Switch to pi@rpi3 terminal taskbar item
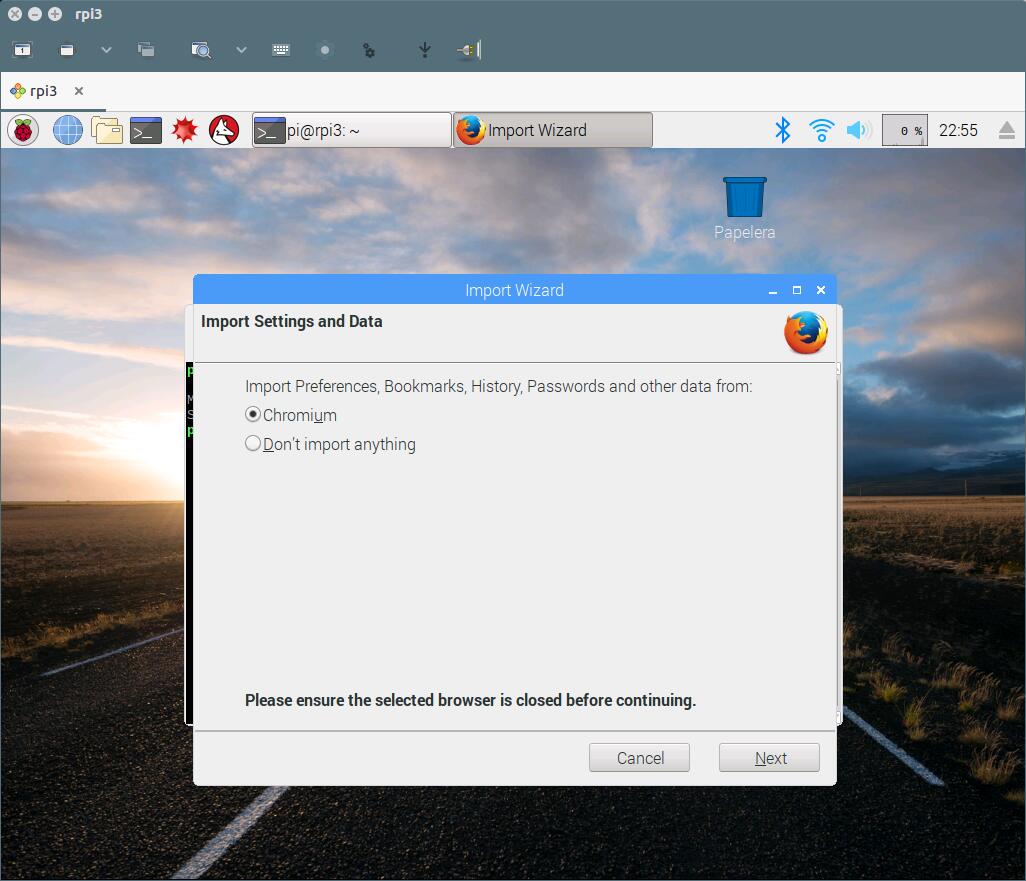 pyautogui.click(x=351, y=130)
